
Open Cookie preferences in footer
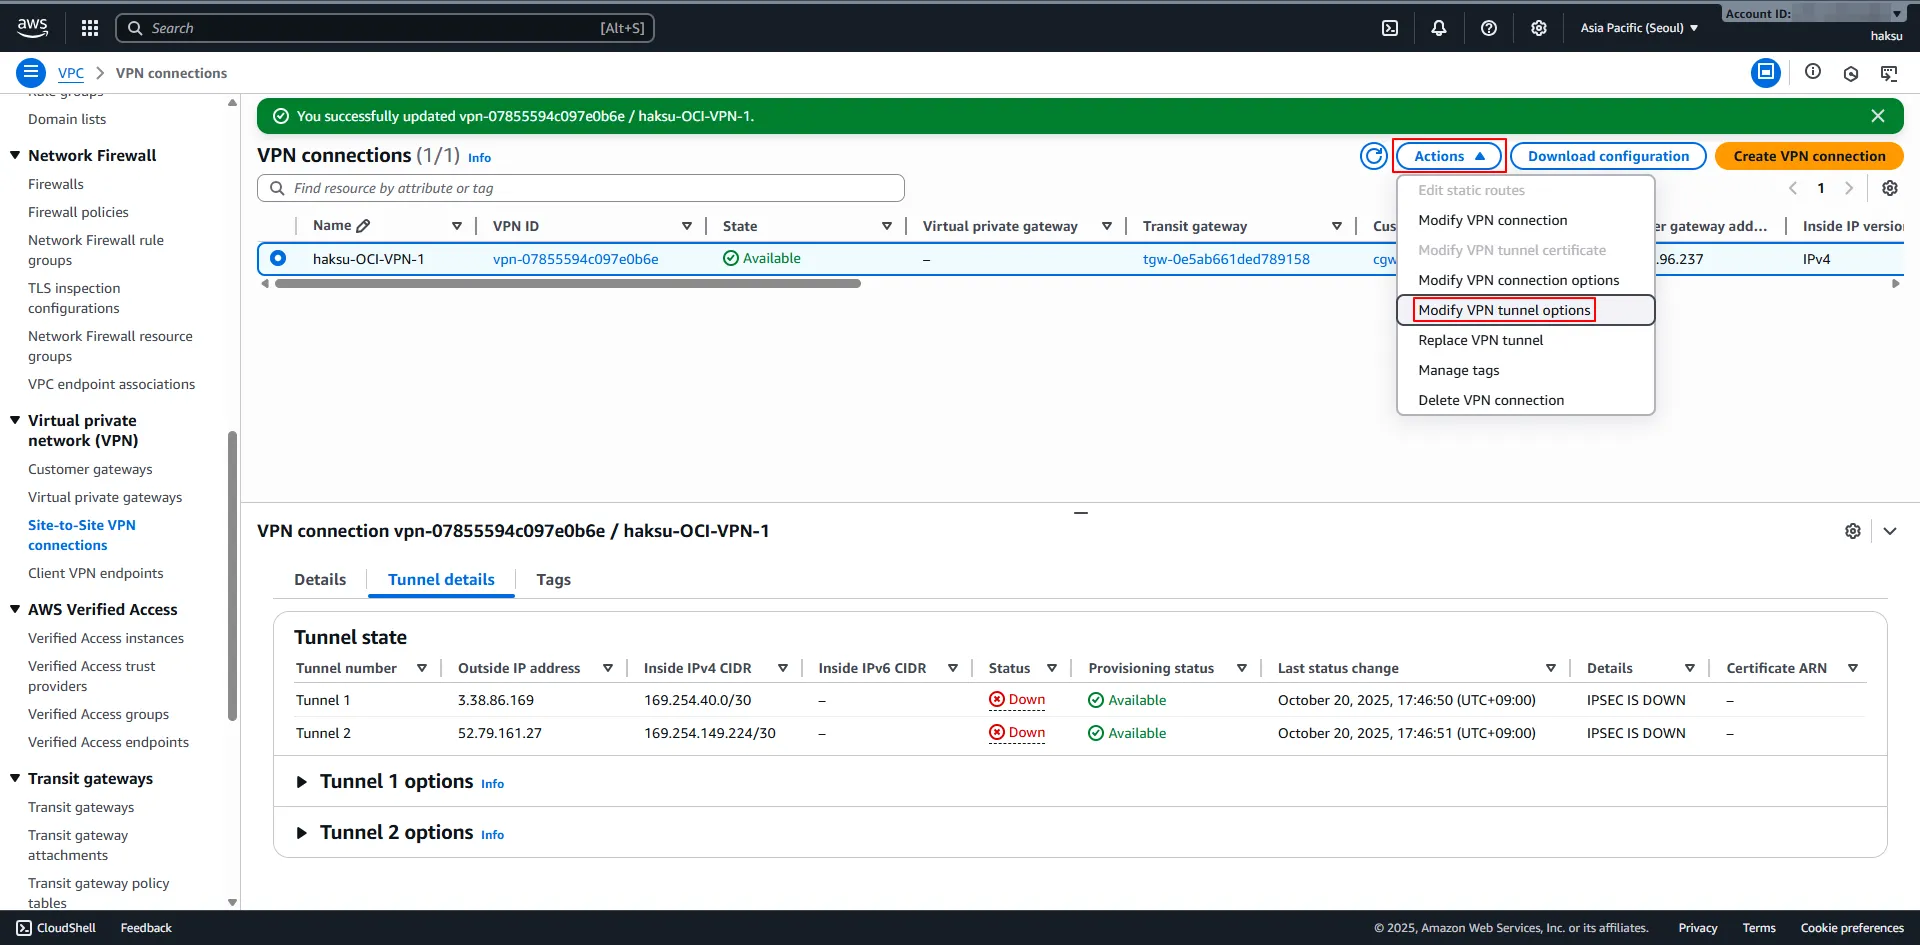(1852, 928)
